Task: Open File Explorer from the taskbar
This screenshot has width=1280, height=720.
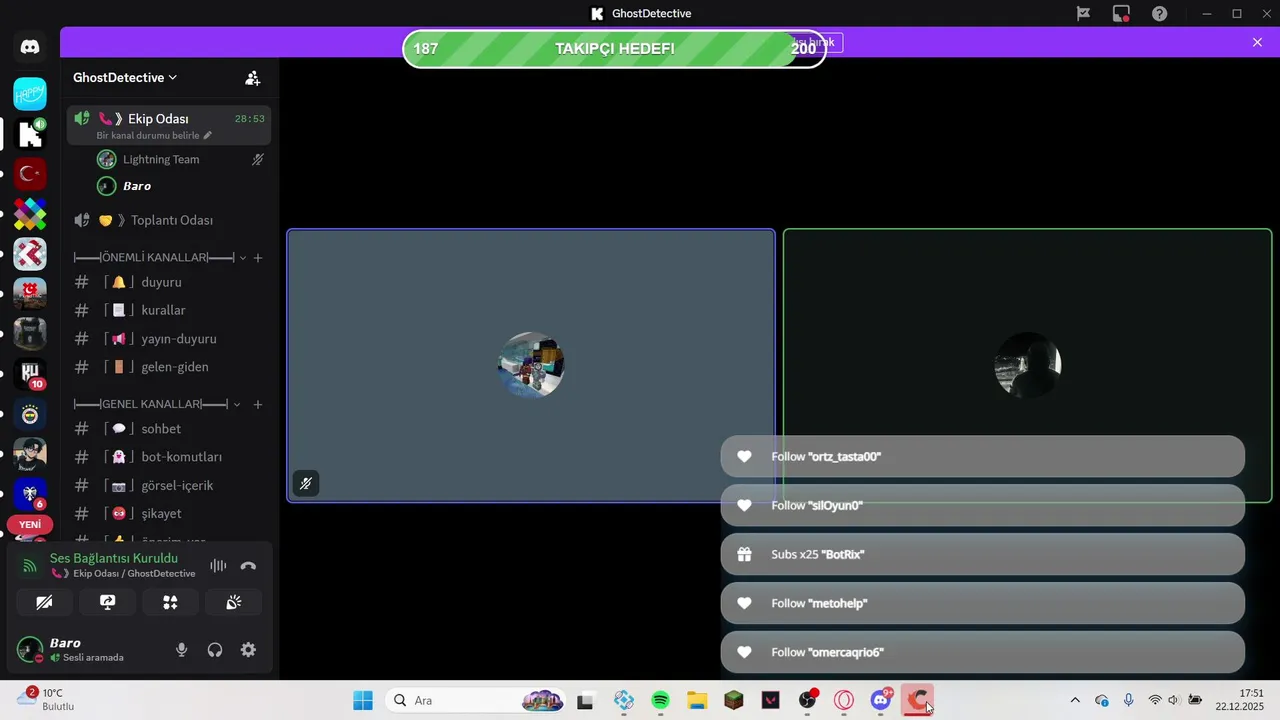Action: point(697,700)
